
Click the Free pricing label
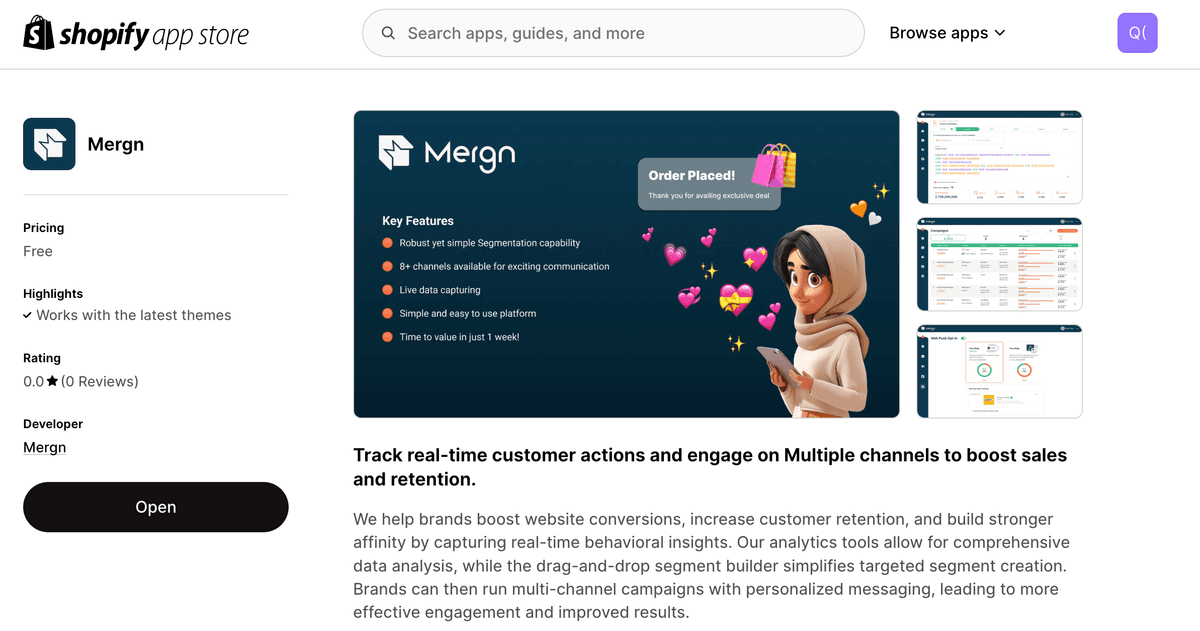pyautogui.click(x=38, y=251)
